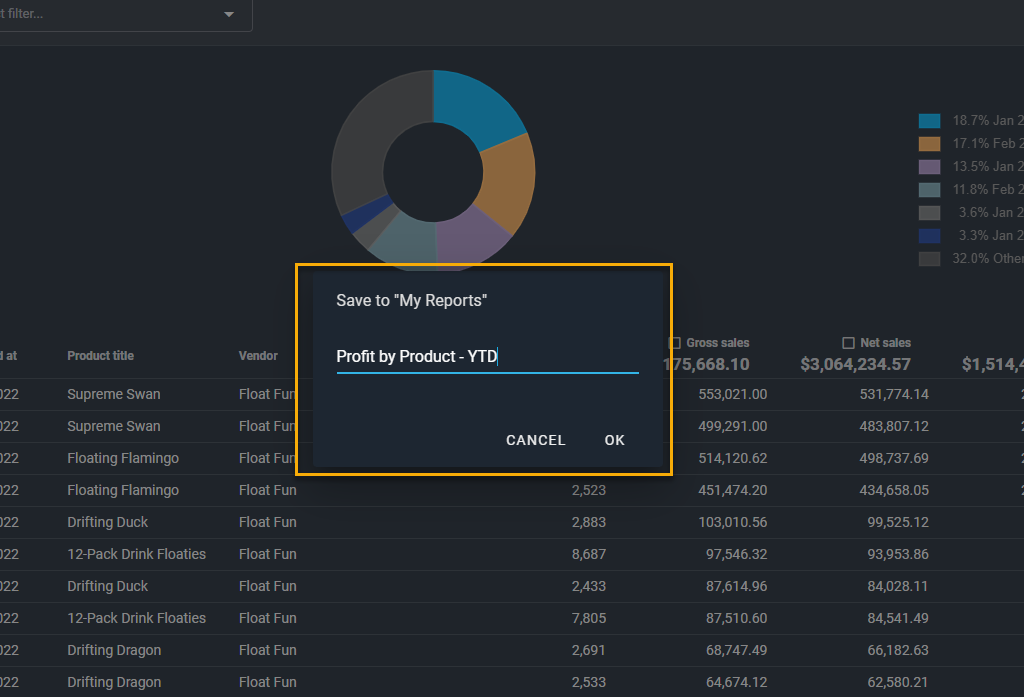This screenshot has height=697, width=1024.
Task: Click the gray 3.6% legend swatch
Action: (929, 213)
